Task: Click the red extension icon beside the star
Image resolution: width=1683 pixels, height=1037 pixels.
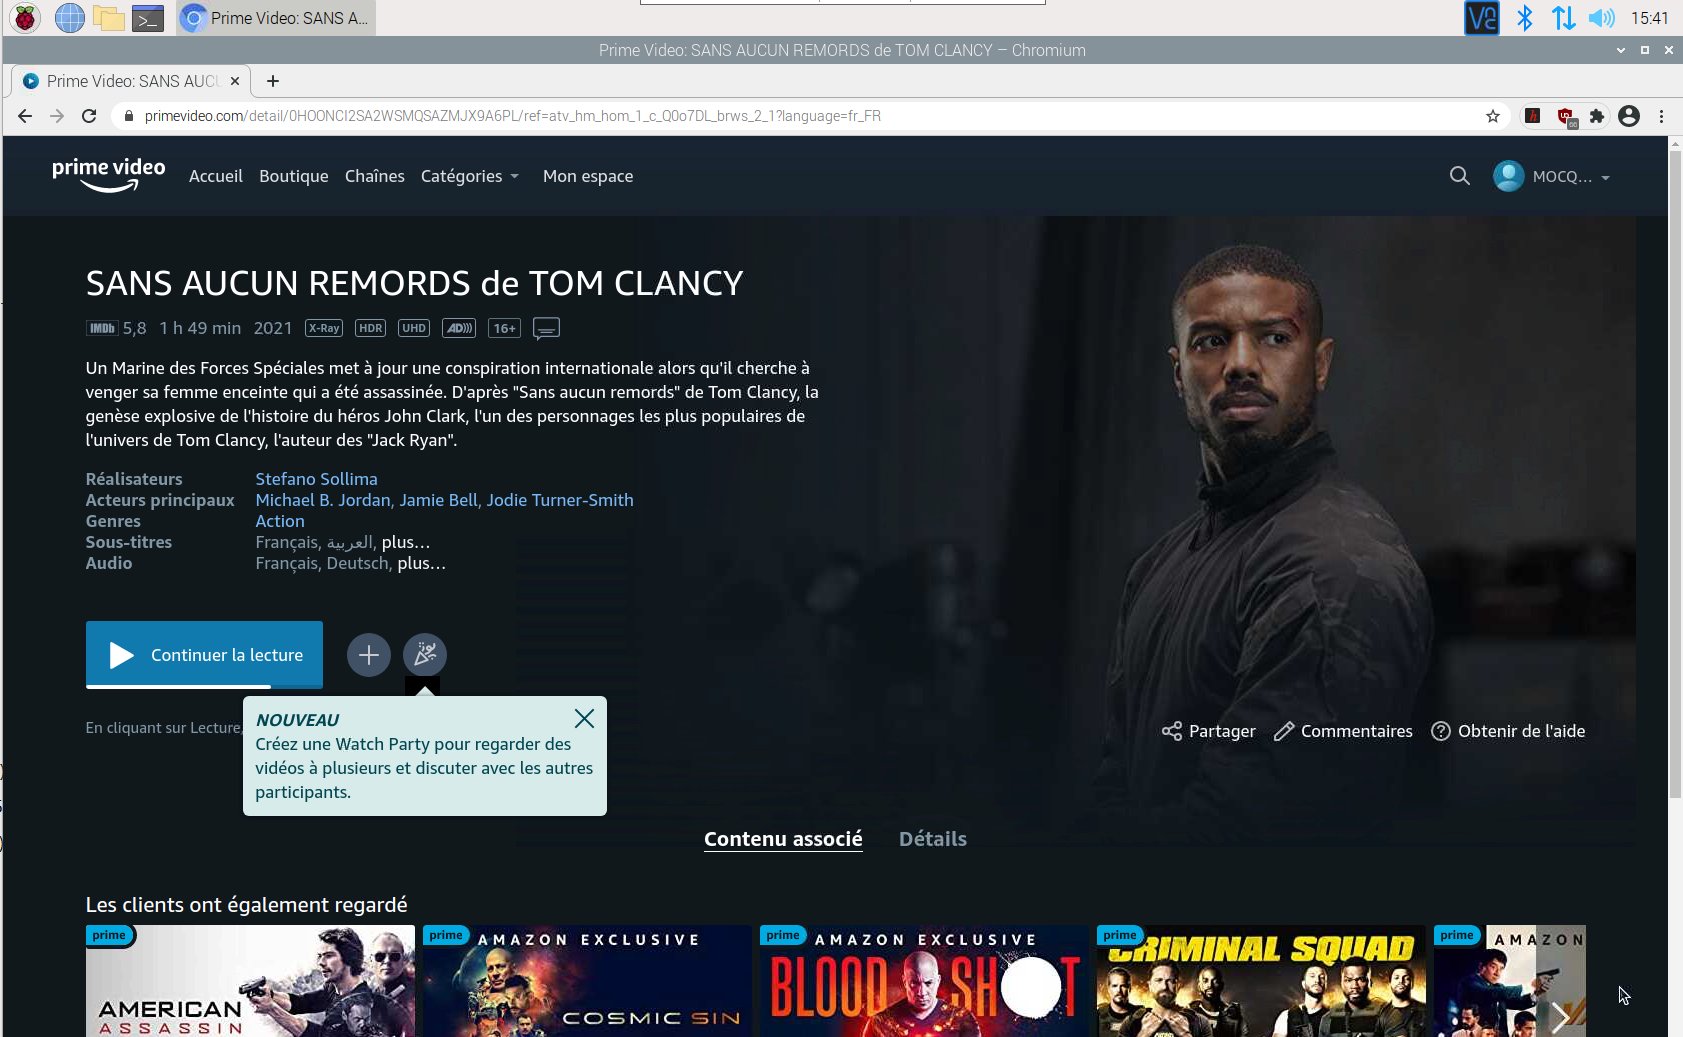Action: click(x=1532, y=116)
